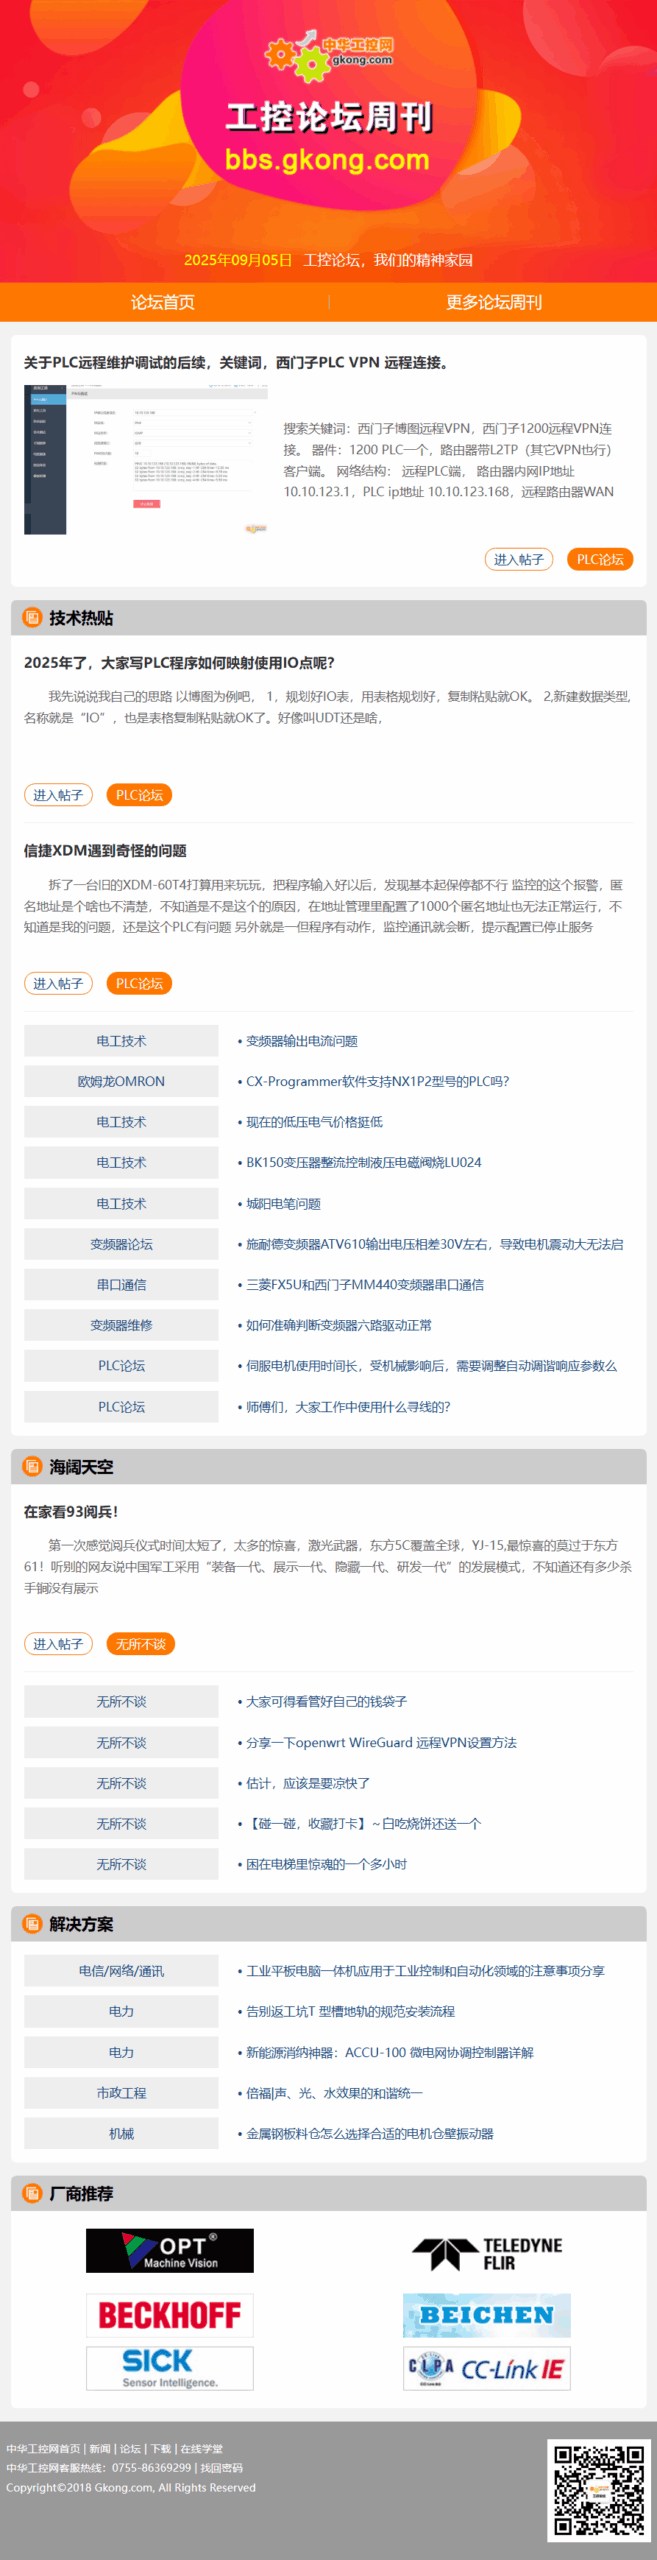This screenshot has width=657, height=2560.
Task: Select 市政工程 category cell
Action: pos(121,2092)
